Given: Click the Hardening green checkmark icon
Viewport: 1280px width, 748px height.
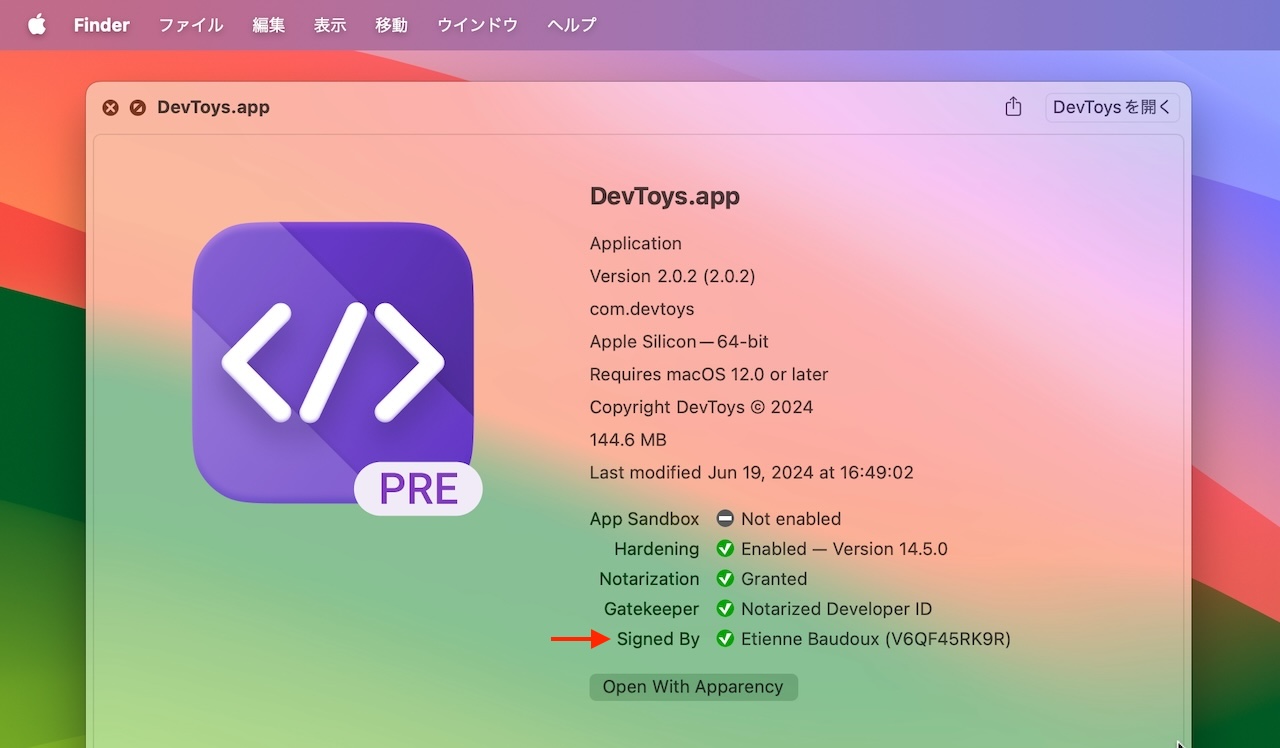Looking at the screenshot, I should coord(725,549).
